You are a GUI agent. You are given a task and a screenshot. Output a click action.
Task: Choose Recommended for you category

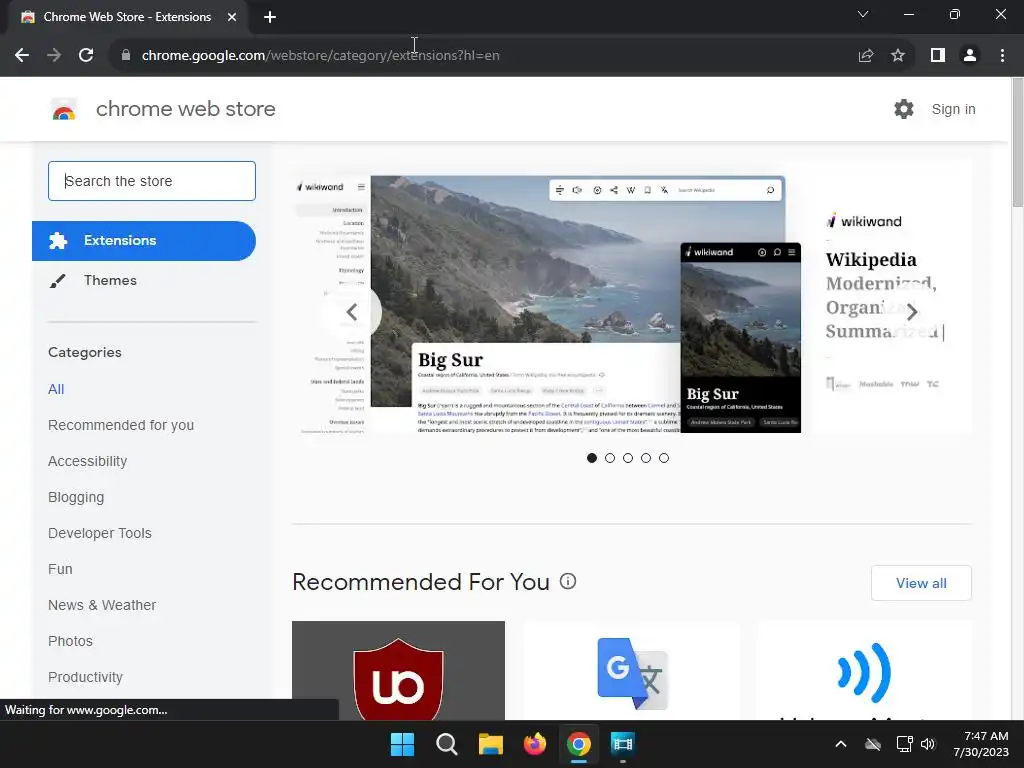[121, 425]
